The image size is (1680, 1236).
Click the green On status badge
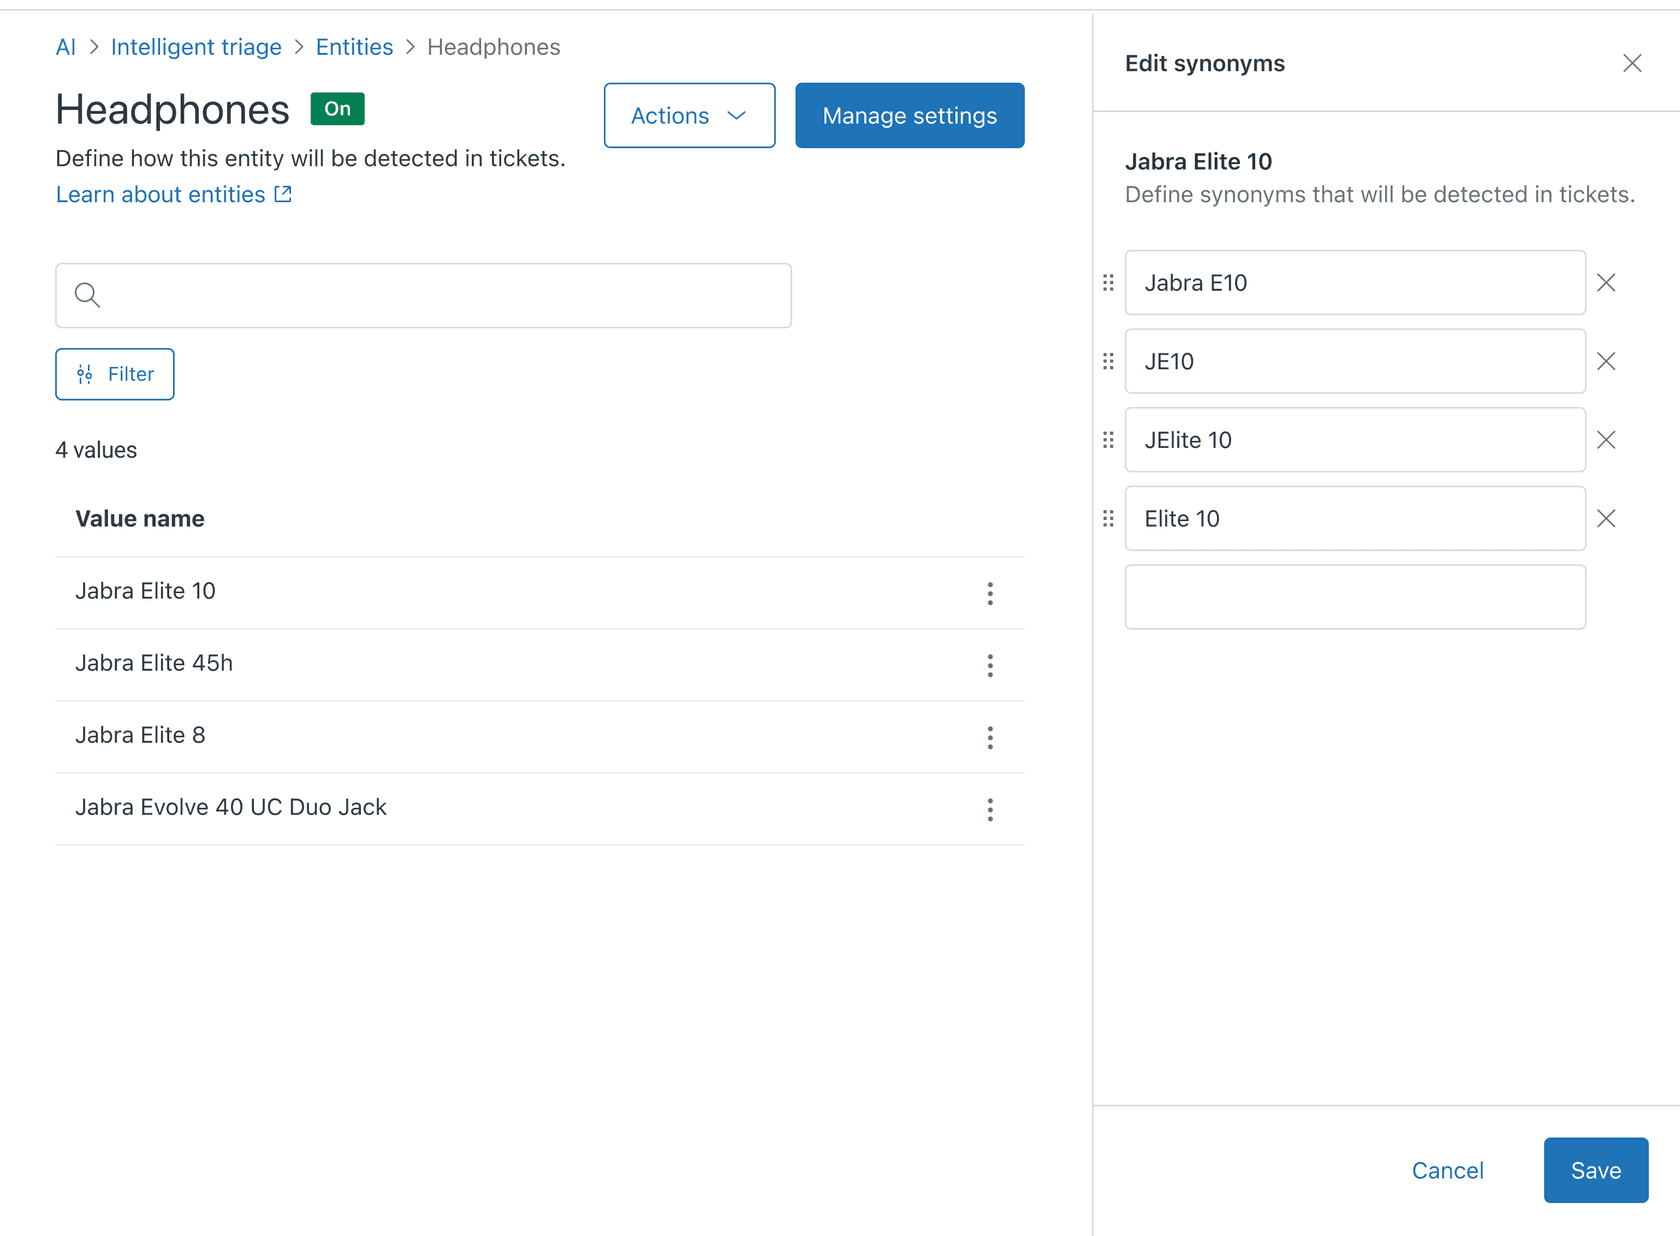pyautogui.click(x=337, y=109)
